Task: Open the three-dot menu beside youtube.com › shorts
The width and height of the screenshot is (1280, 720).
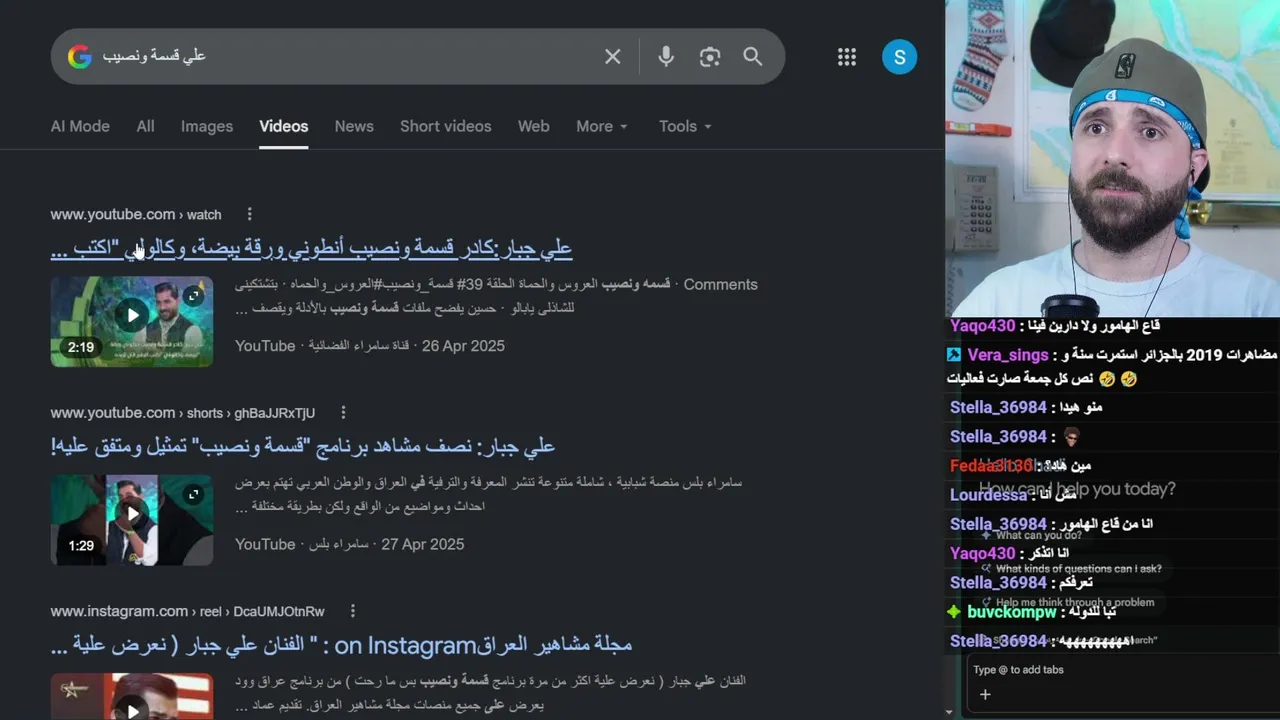Action: 343,413
